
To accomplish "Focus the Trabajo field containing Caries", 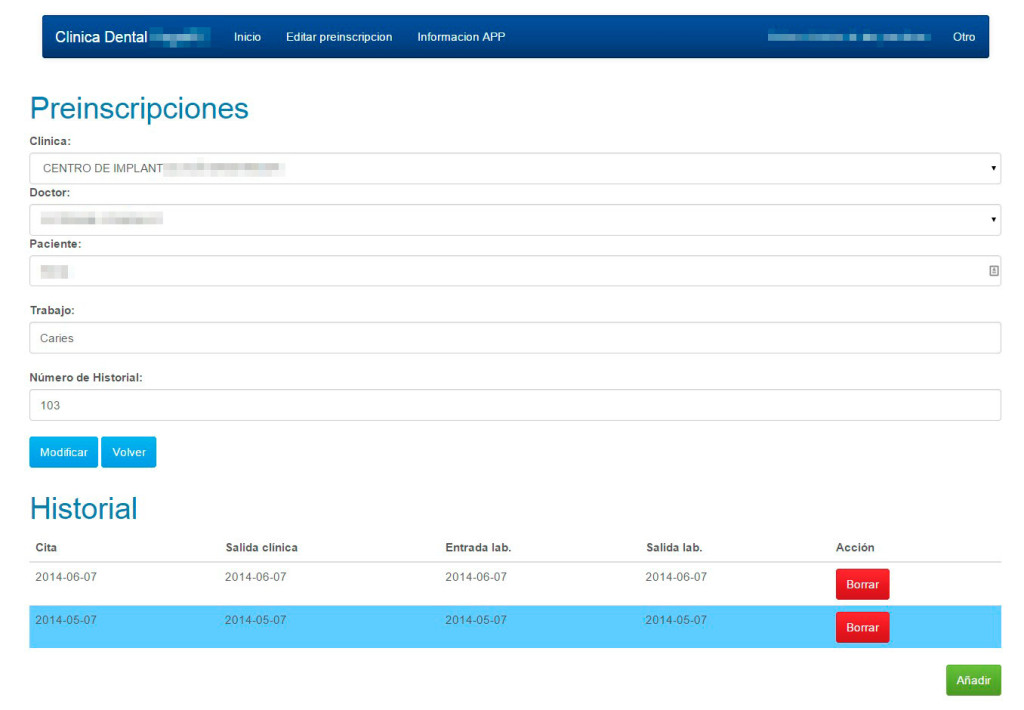I will click(x=515, y=338).
